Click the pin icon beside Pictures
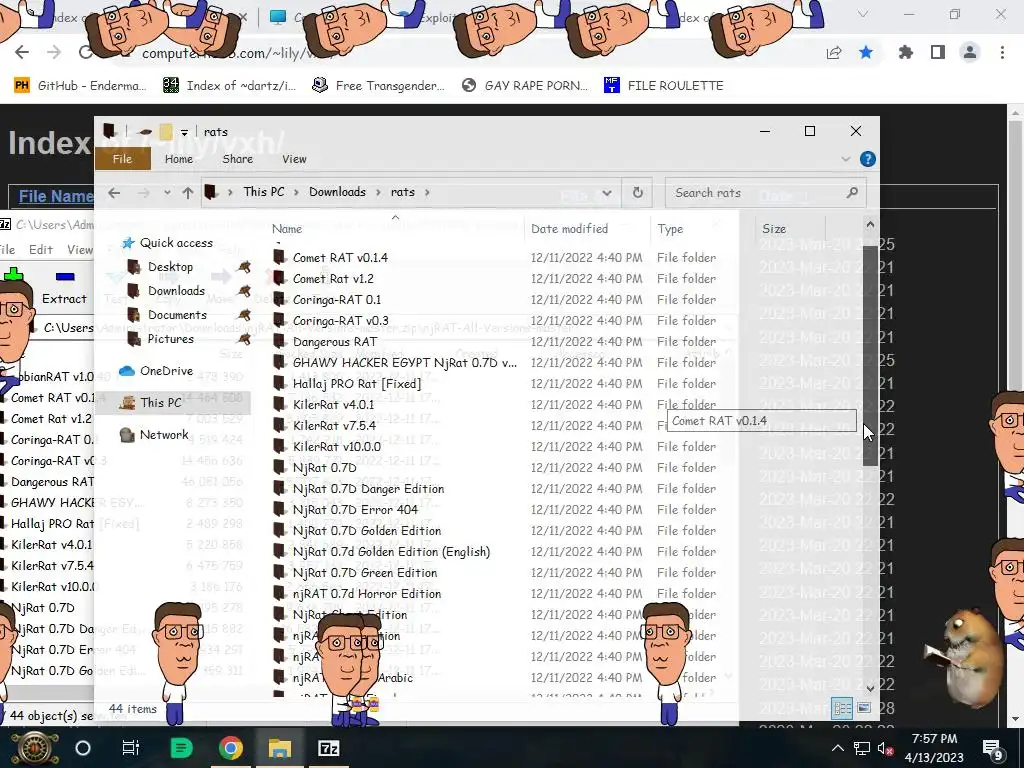This screenshot has width=1024, height=768. coord(244,339)
